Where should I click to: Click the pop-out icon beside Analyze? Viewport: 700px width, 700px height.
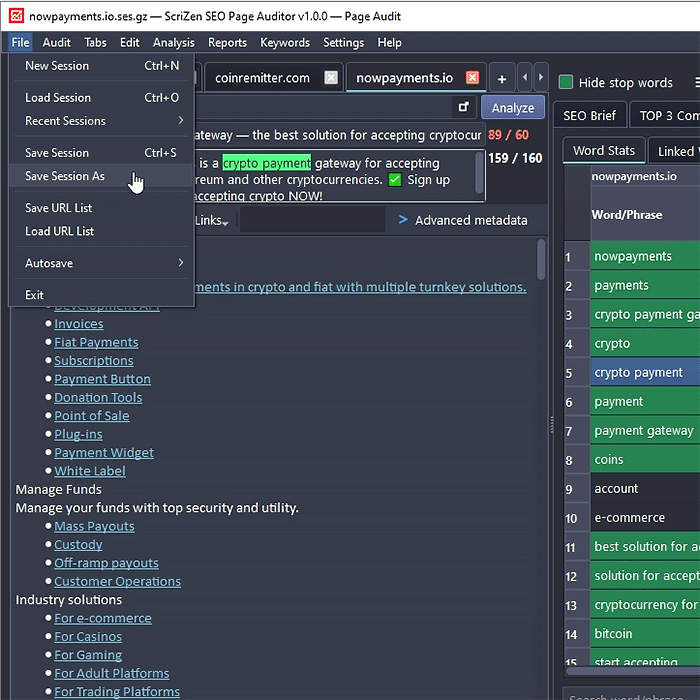pos(464,107)
